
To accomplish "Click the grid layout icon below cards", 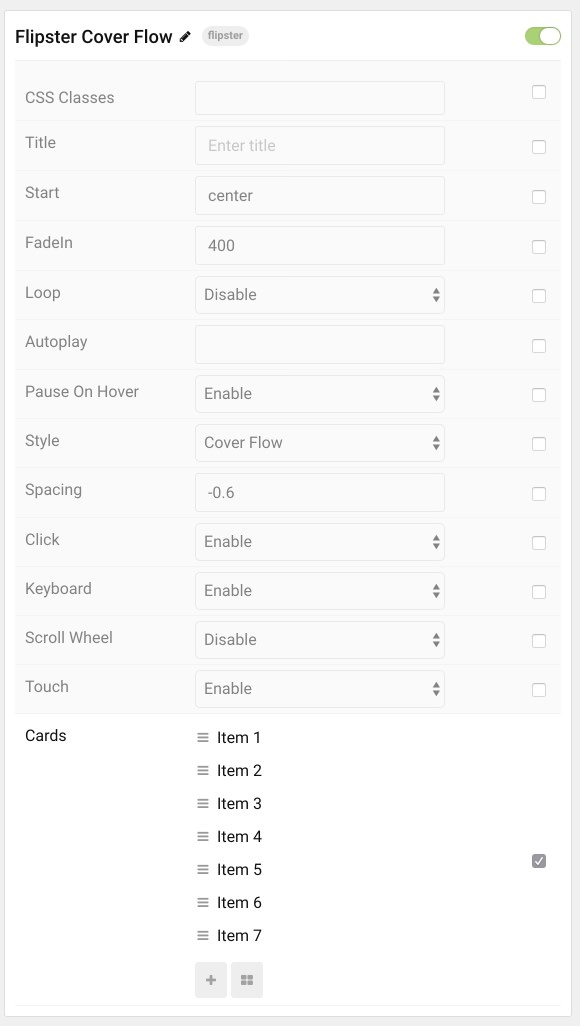I will [x=247, y=980].
